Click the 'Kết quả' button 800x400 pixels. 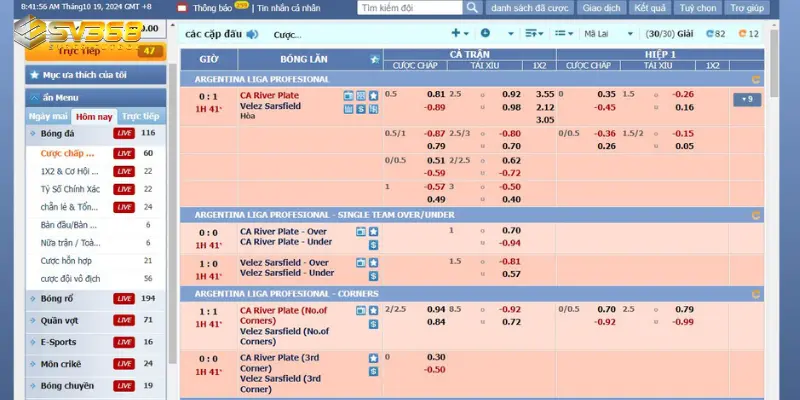click(x=649, y=8)
